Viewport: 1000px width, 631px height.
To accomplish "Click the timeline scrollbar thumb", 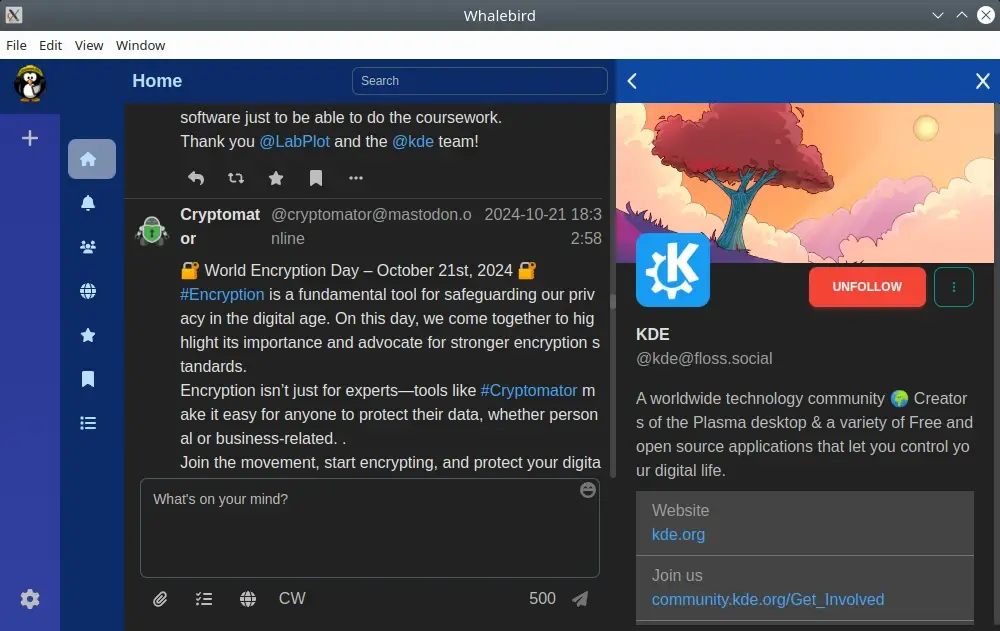I will point(613,301).
